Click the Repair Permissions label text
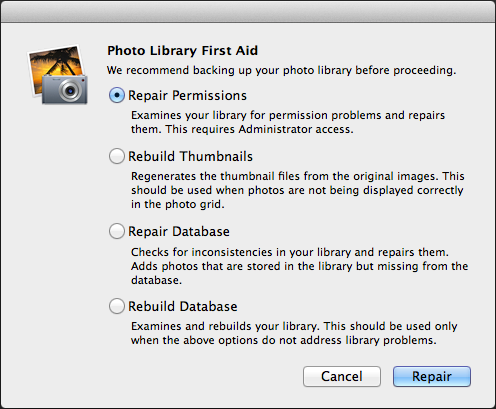The width and height of the screenshot is (496, 409). coord(187,96)
